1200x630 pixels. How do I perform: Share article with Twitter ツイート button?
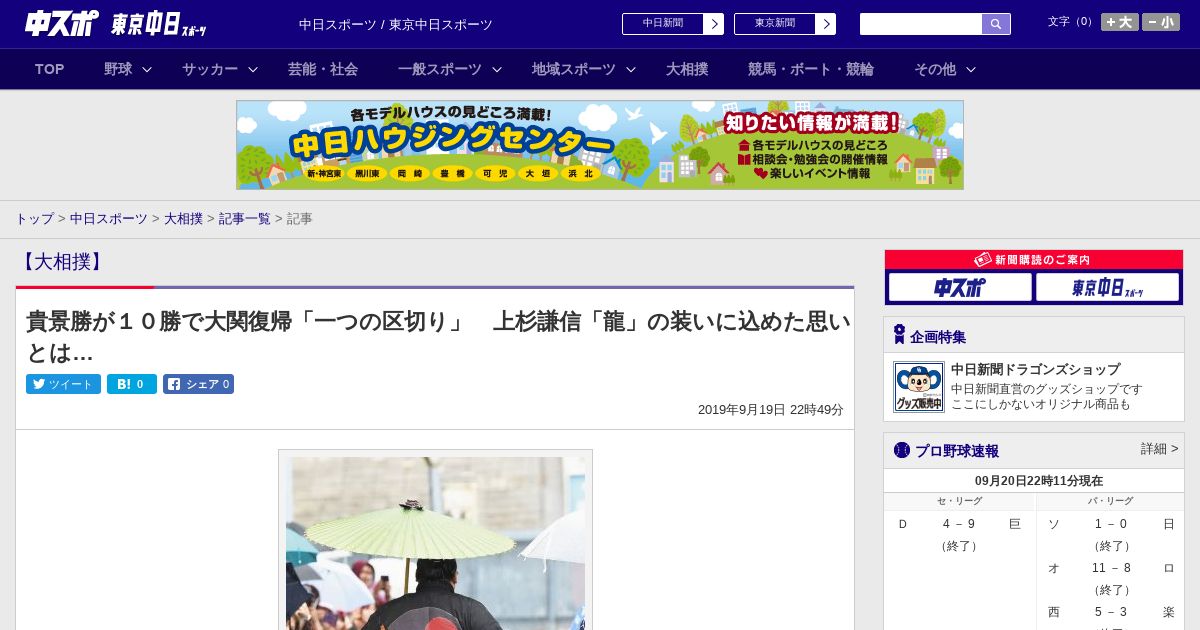click(x=63, y=384)
